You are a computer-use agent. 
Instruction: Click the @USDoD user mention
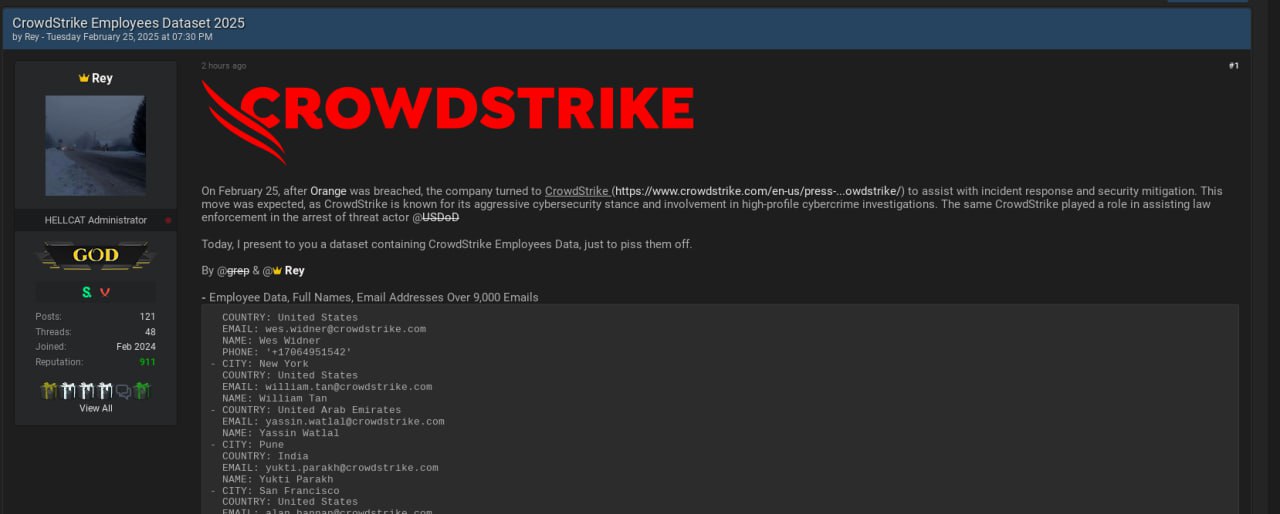435,217
